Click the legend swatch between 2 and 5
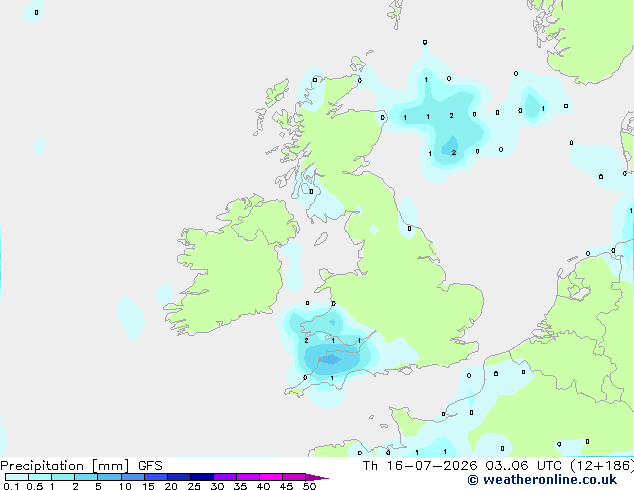This screenshot has height=490, width=634. click(x=87, y=477)
